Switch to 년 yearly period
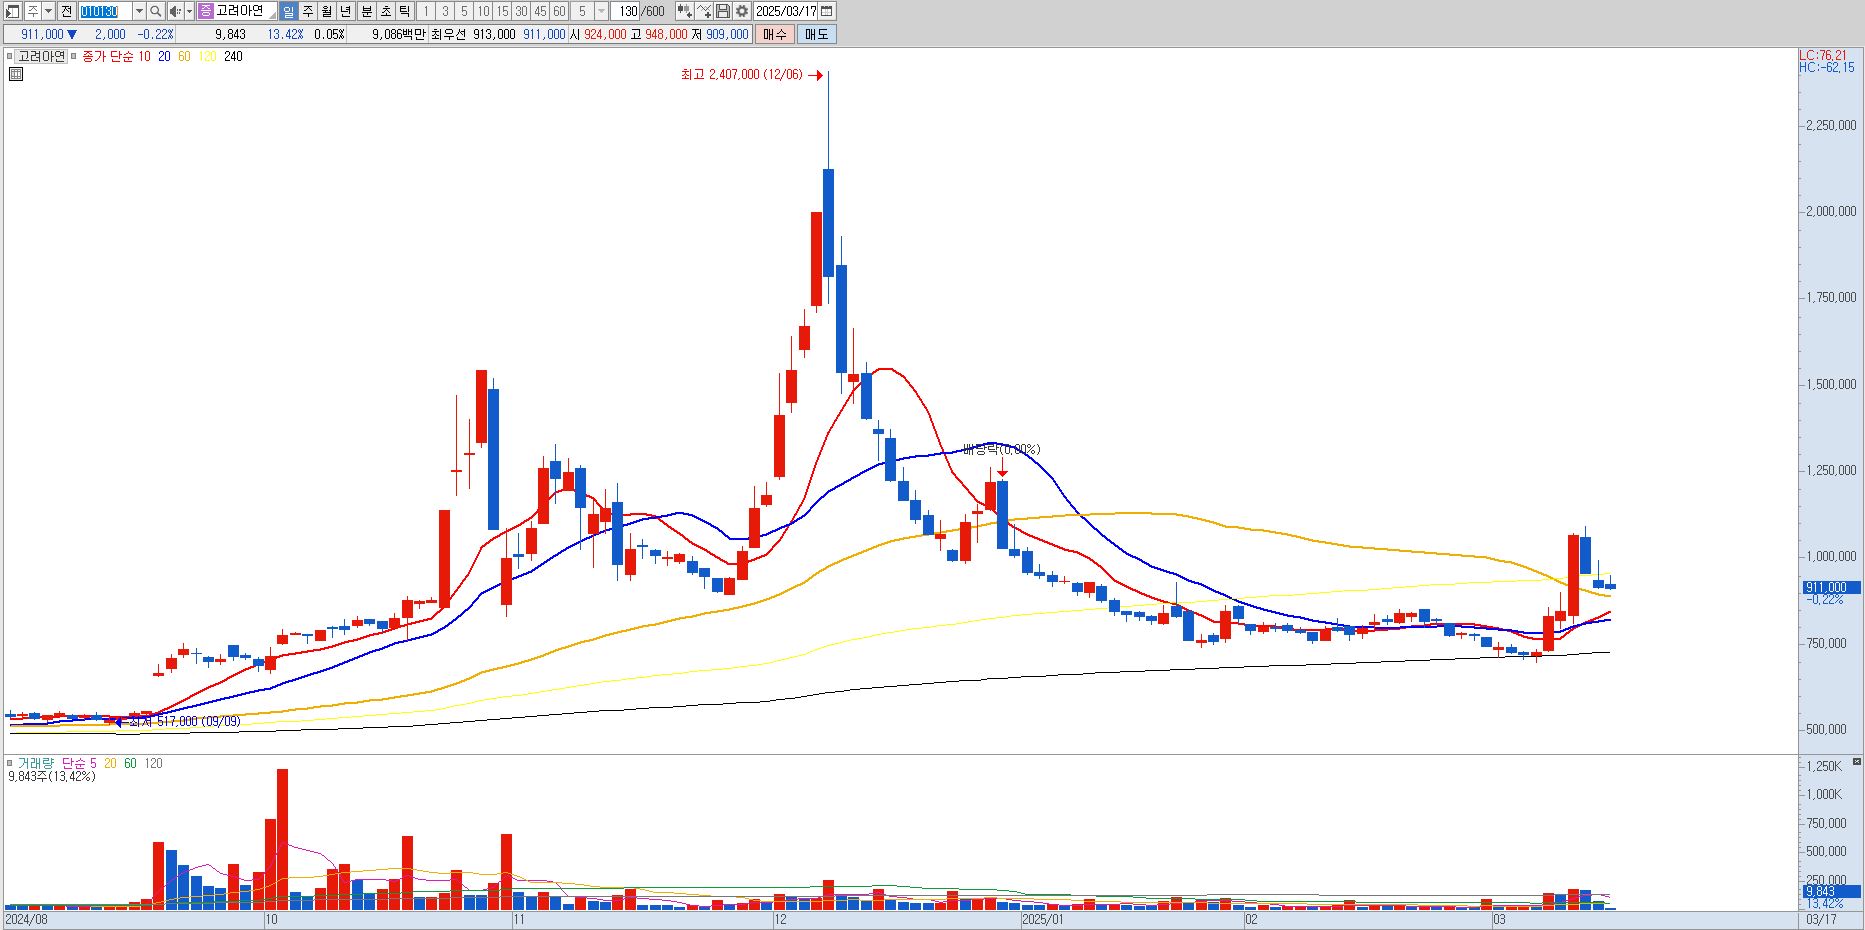1865x930 pixels. pos(346,11)
